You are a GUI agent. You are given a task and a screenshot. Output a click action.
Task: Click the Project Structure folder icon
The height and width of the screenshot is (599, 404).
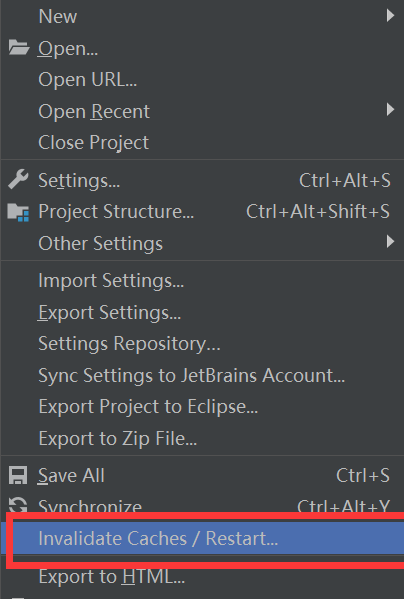(18, 212)
